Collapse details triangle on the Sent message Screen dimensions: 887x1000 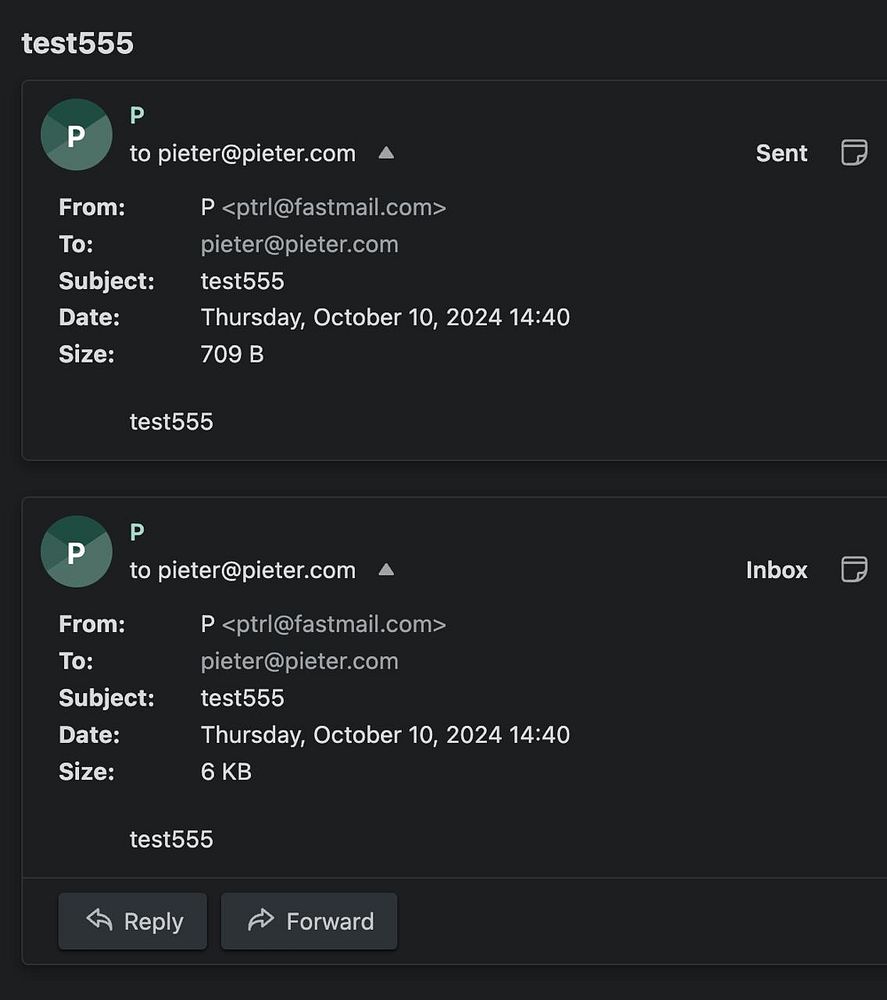[386, 153]
